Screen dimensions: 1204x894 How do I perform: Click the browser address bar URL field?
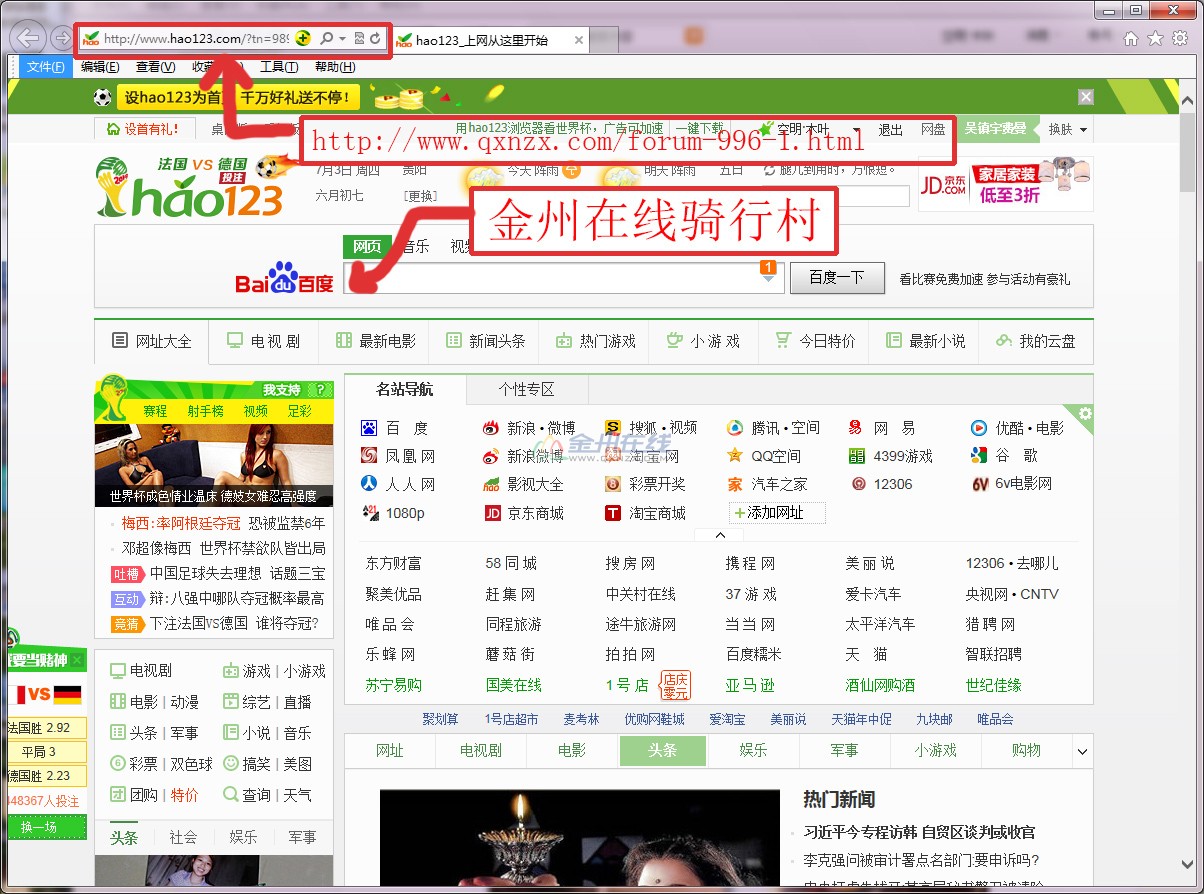pos(197,39)
